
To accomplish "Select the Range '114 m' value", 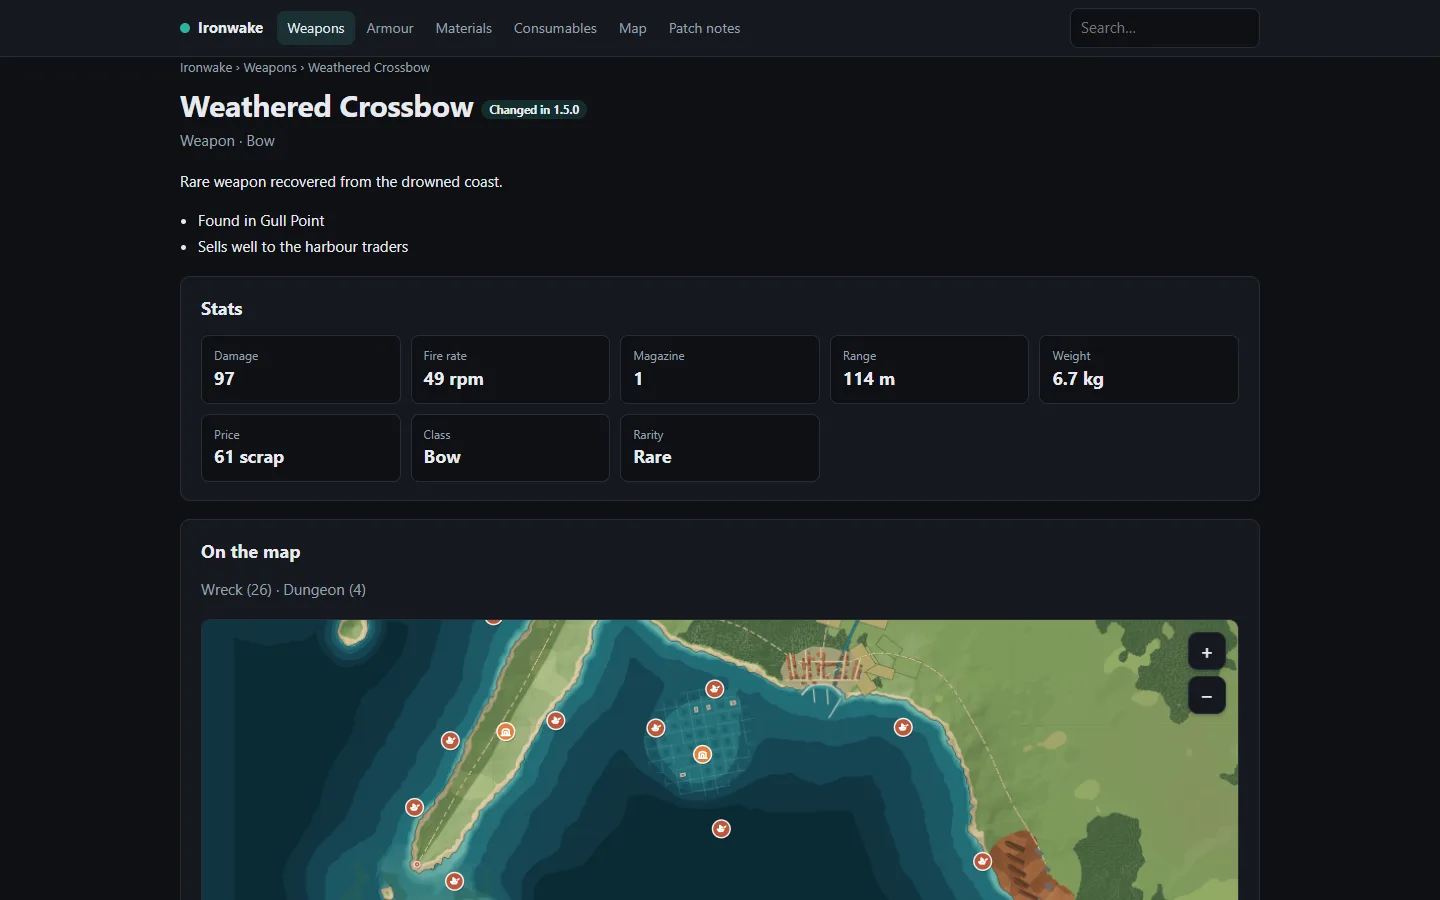I will coord(869,379).
